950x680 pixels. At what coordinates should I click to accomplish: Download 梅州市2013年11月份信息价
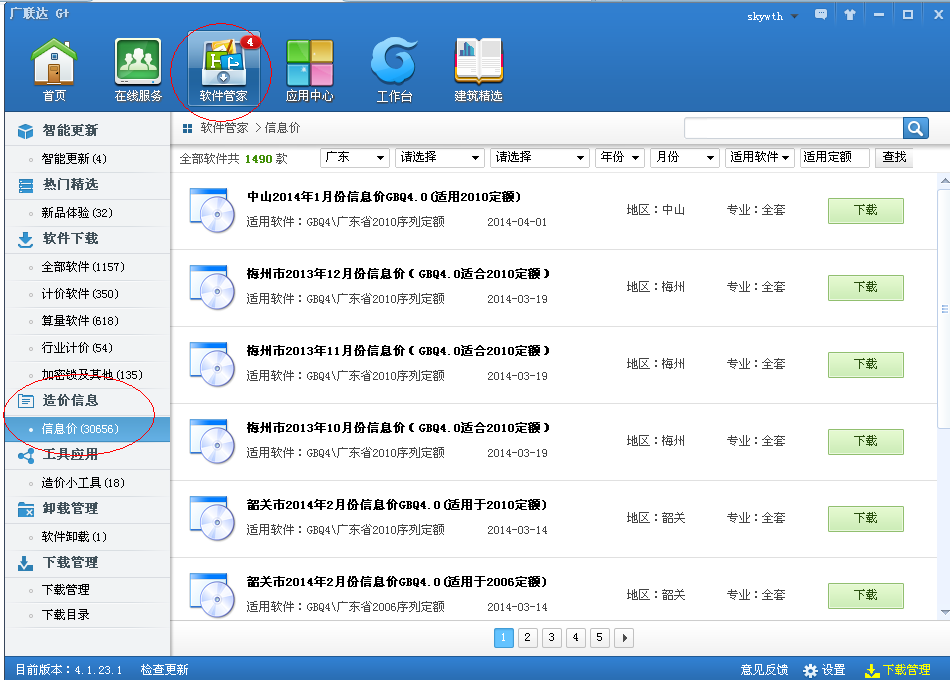click(866, 364)
